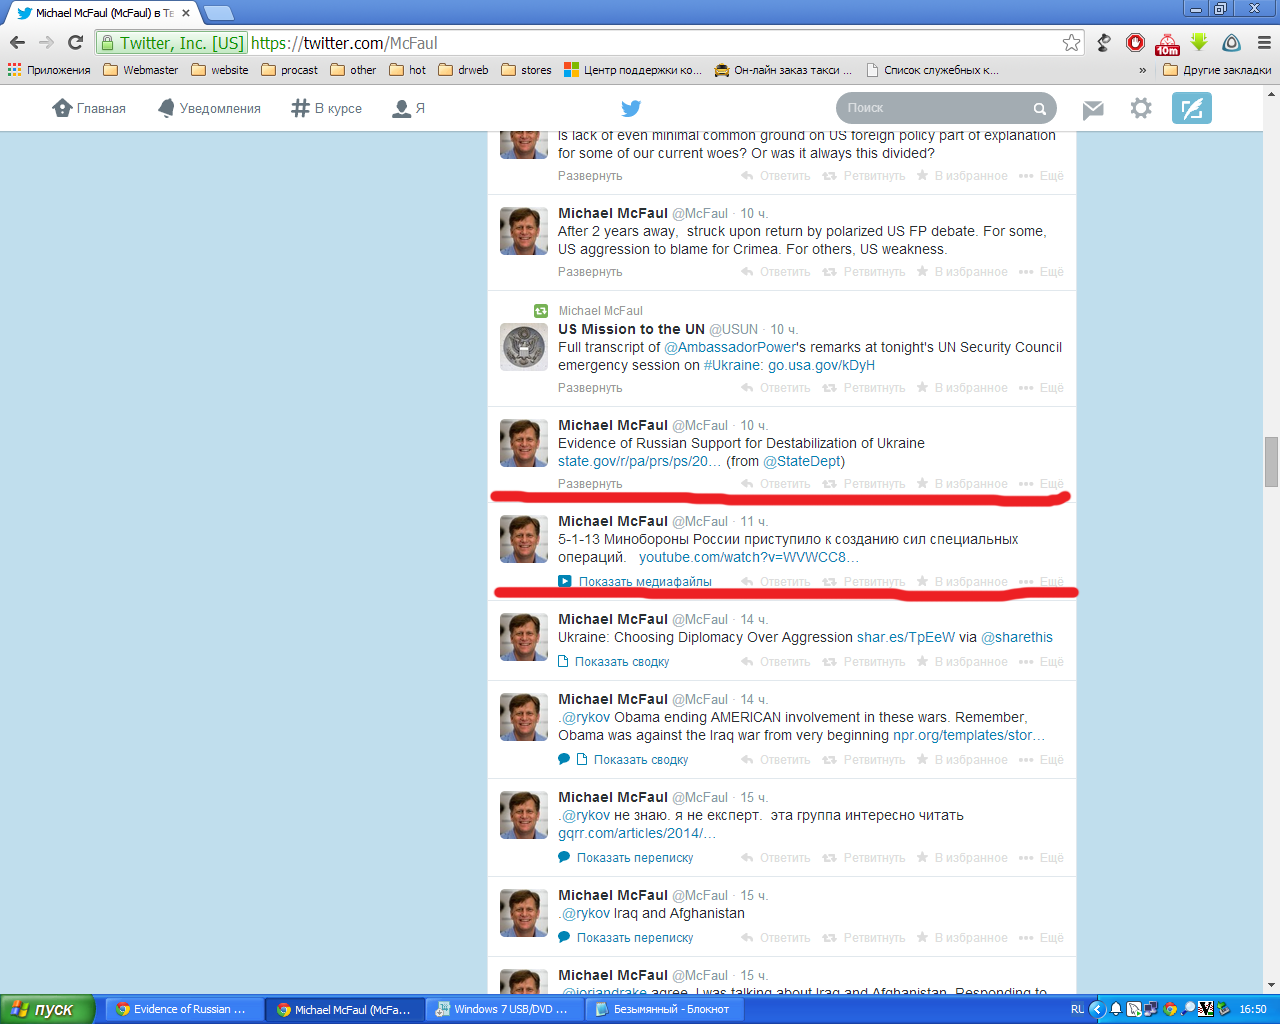Open Другие закладки folder
This screenshot has width=1280, height=1024.
pyautogui.click(x=1217, y=70)
